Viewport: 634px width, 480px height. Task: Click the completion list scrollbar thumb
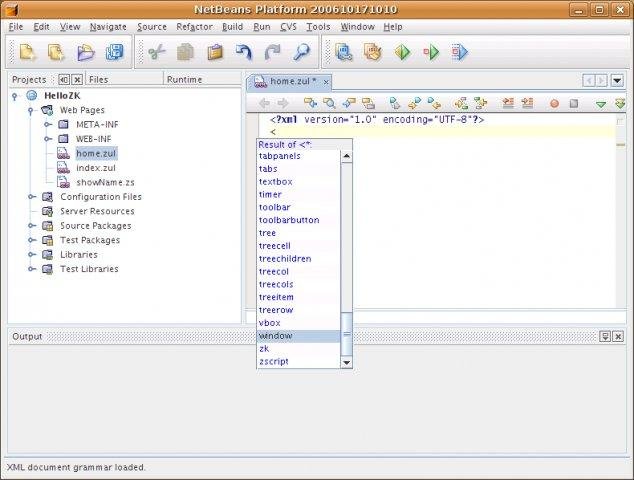coord(347,335)
